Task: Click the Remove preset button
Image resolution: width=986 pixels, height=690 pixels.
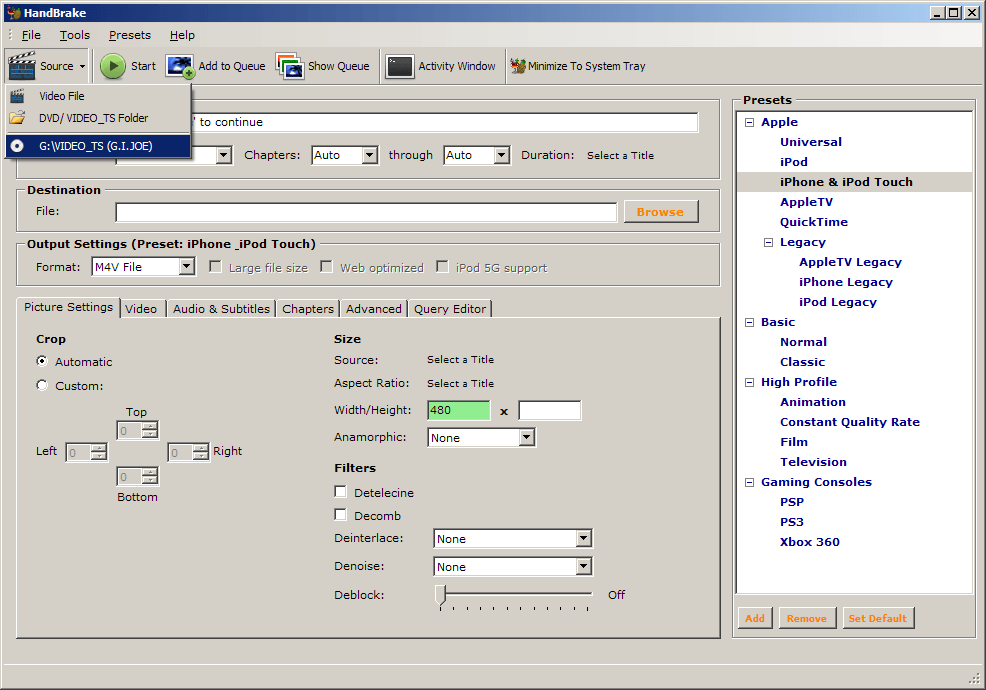Action: click(807, 618)
